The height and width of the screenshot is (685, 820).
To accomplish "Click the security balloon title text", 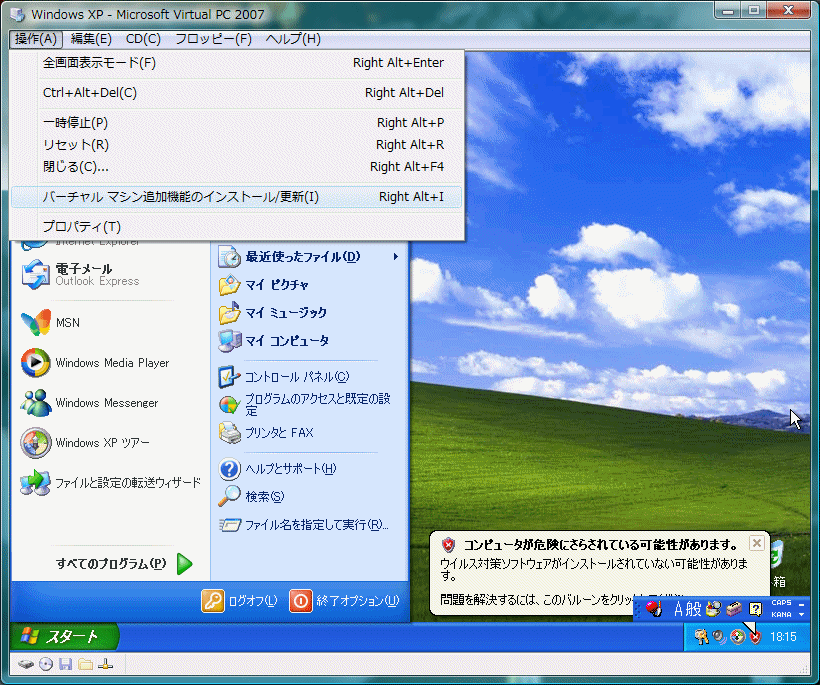I will pos(600,545).
